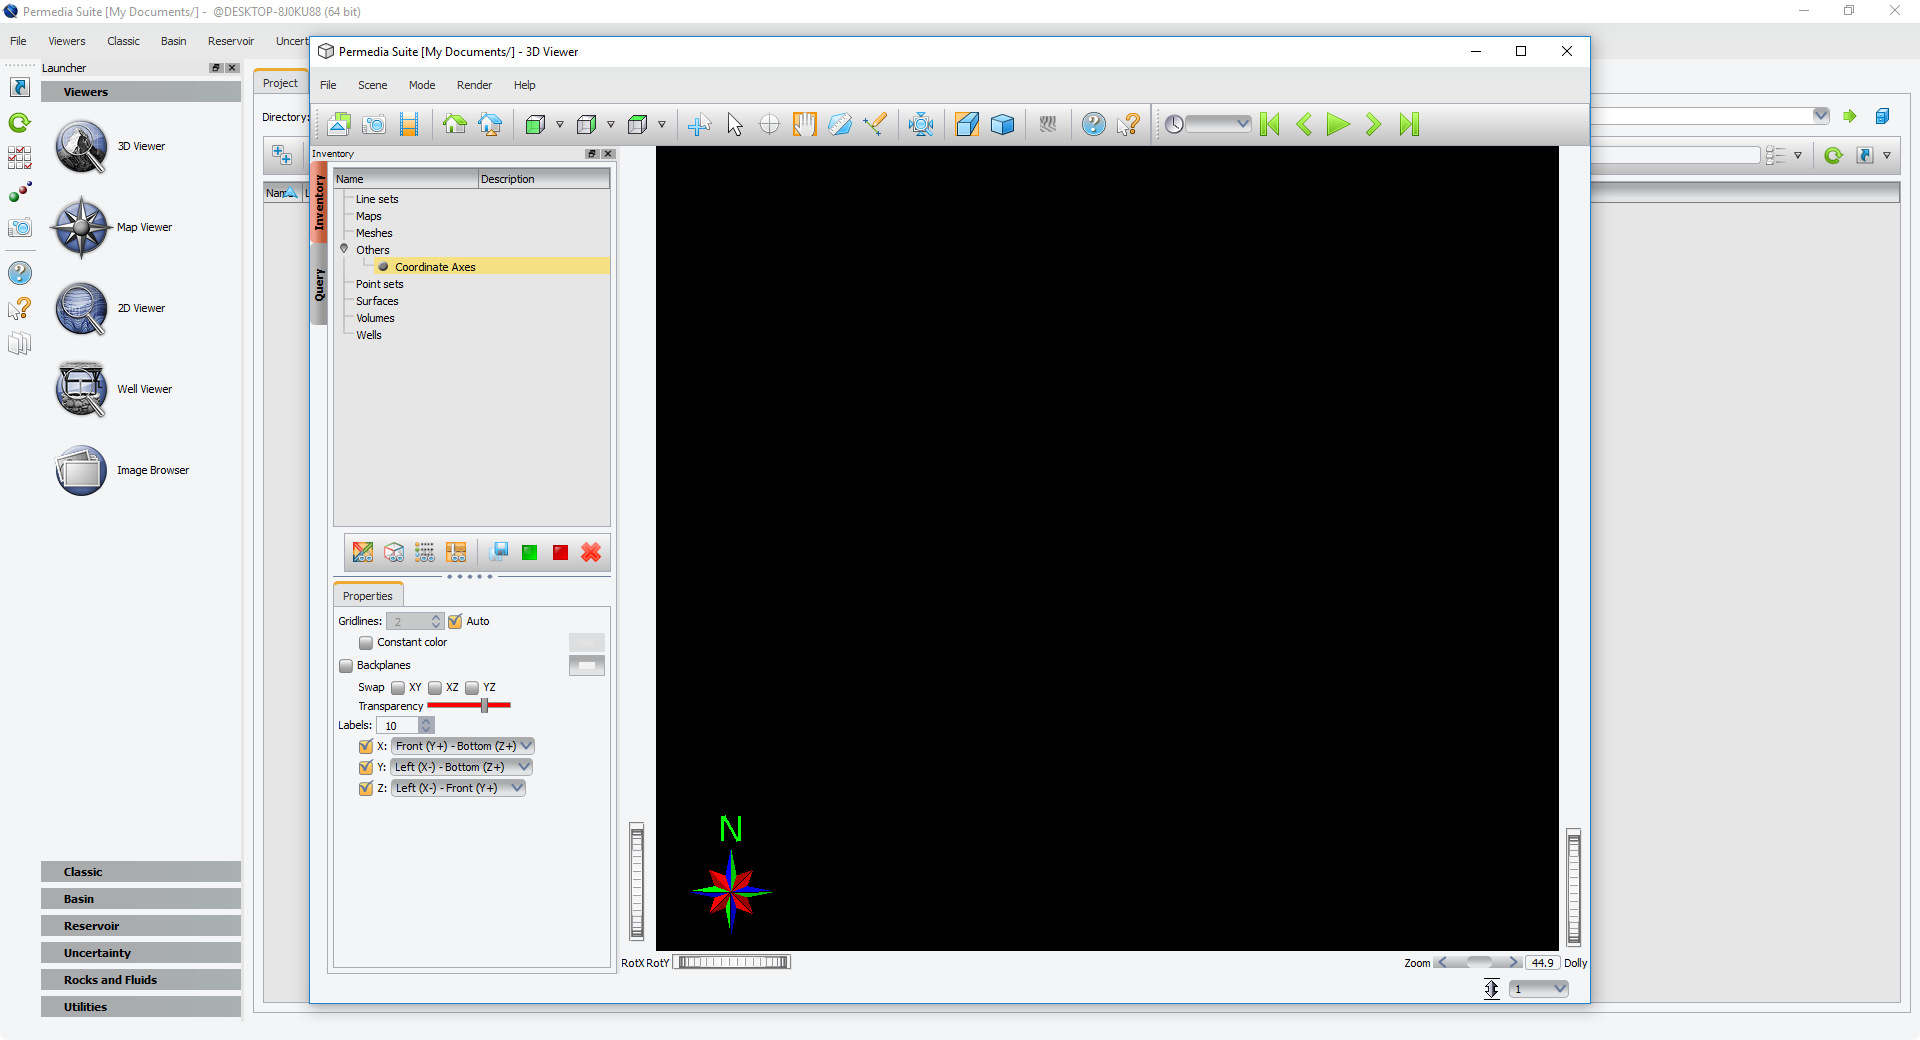
Task: Click the camera snapshot toolbar icon
Action: (374, 124)
